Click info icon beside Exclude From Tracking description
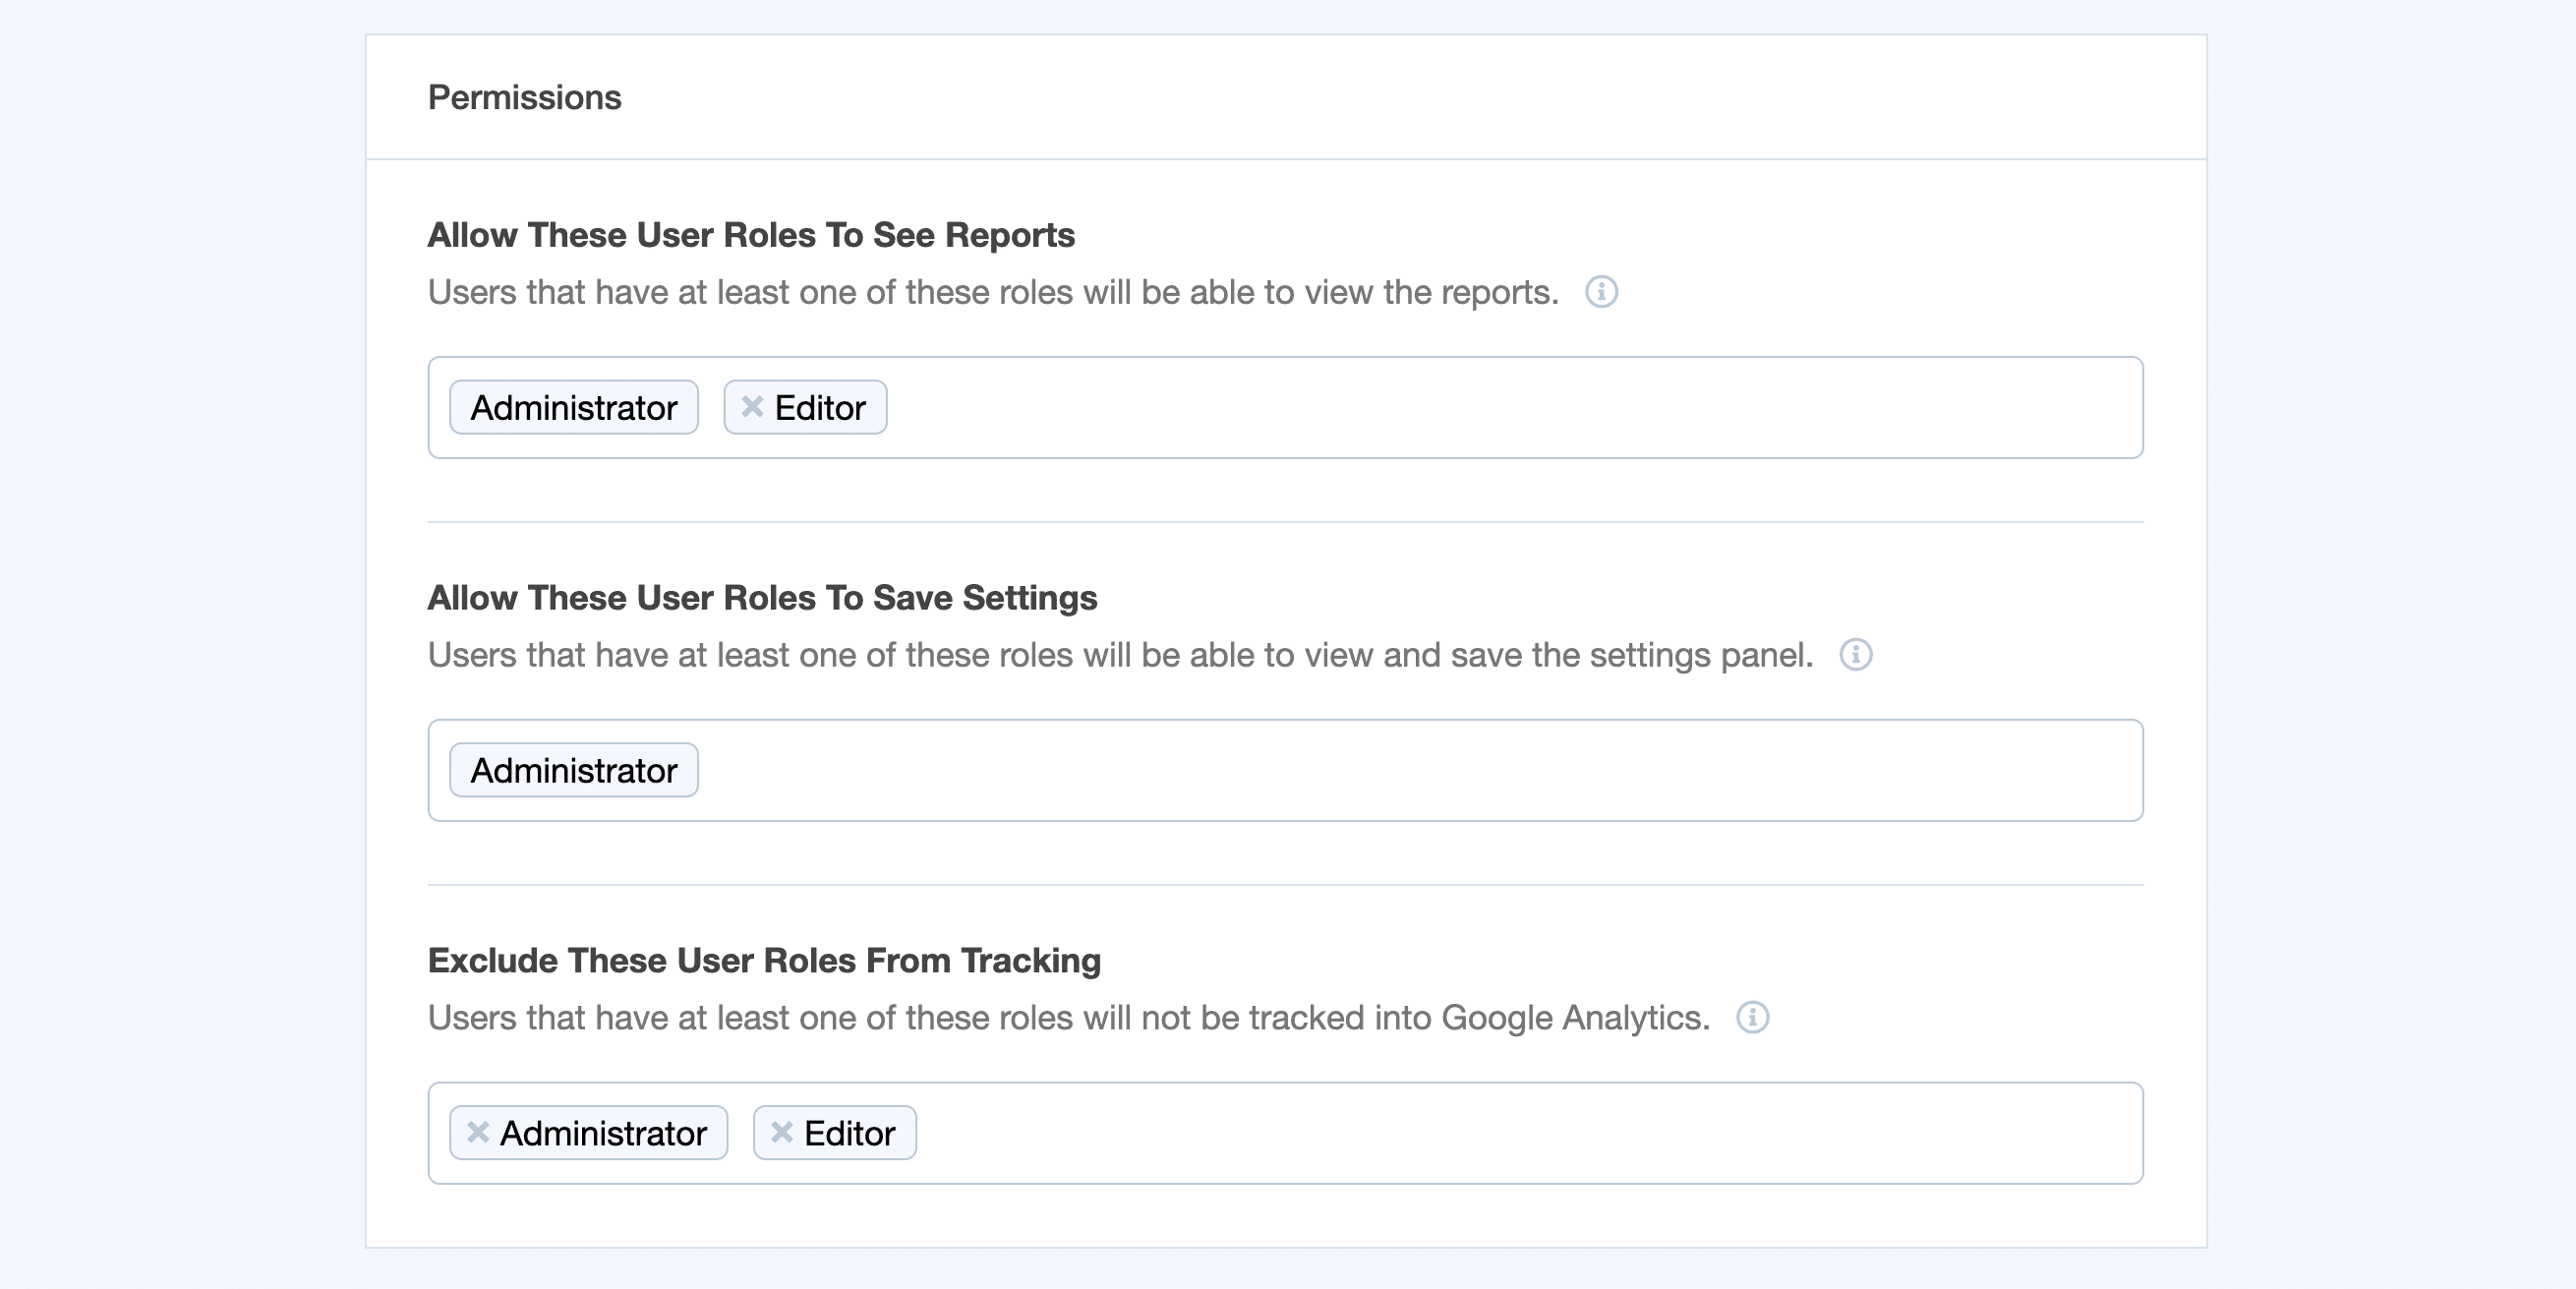This screenshot has width=2576, height=1289. tap(1752, 1018)
